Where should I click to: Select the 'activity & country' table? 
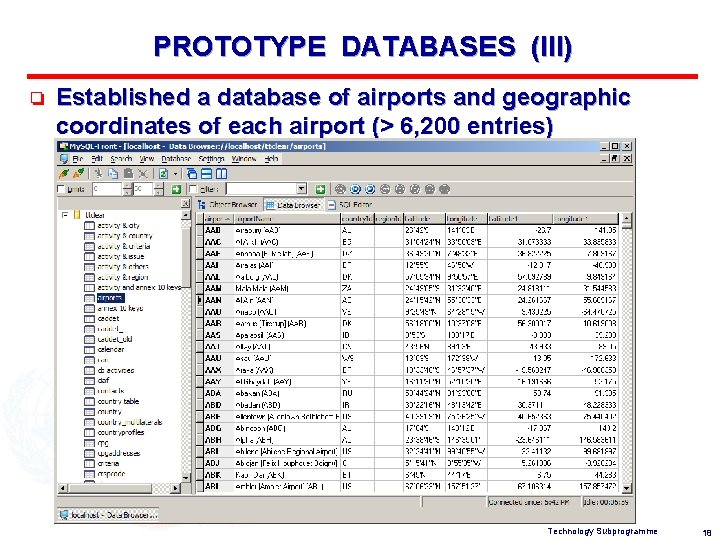coord(124,236)
